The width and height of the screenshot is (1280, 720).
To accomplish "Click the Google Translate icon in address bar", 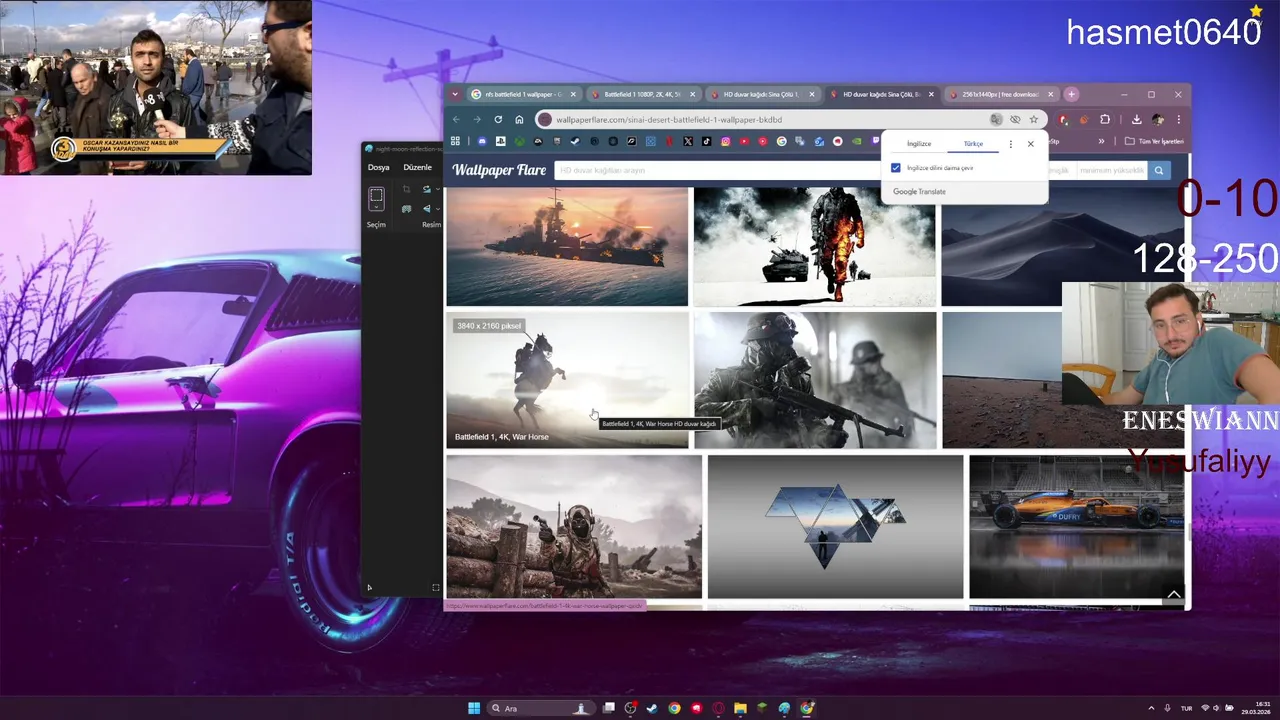I will click(x=996, y=119).
